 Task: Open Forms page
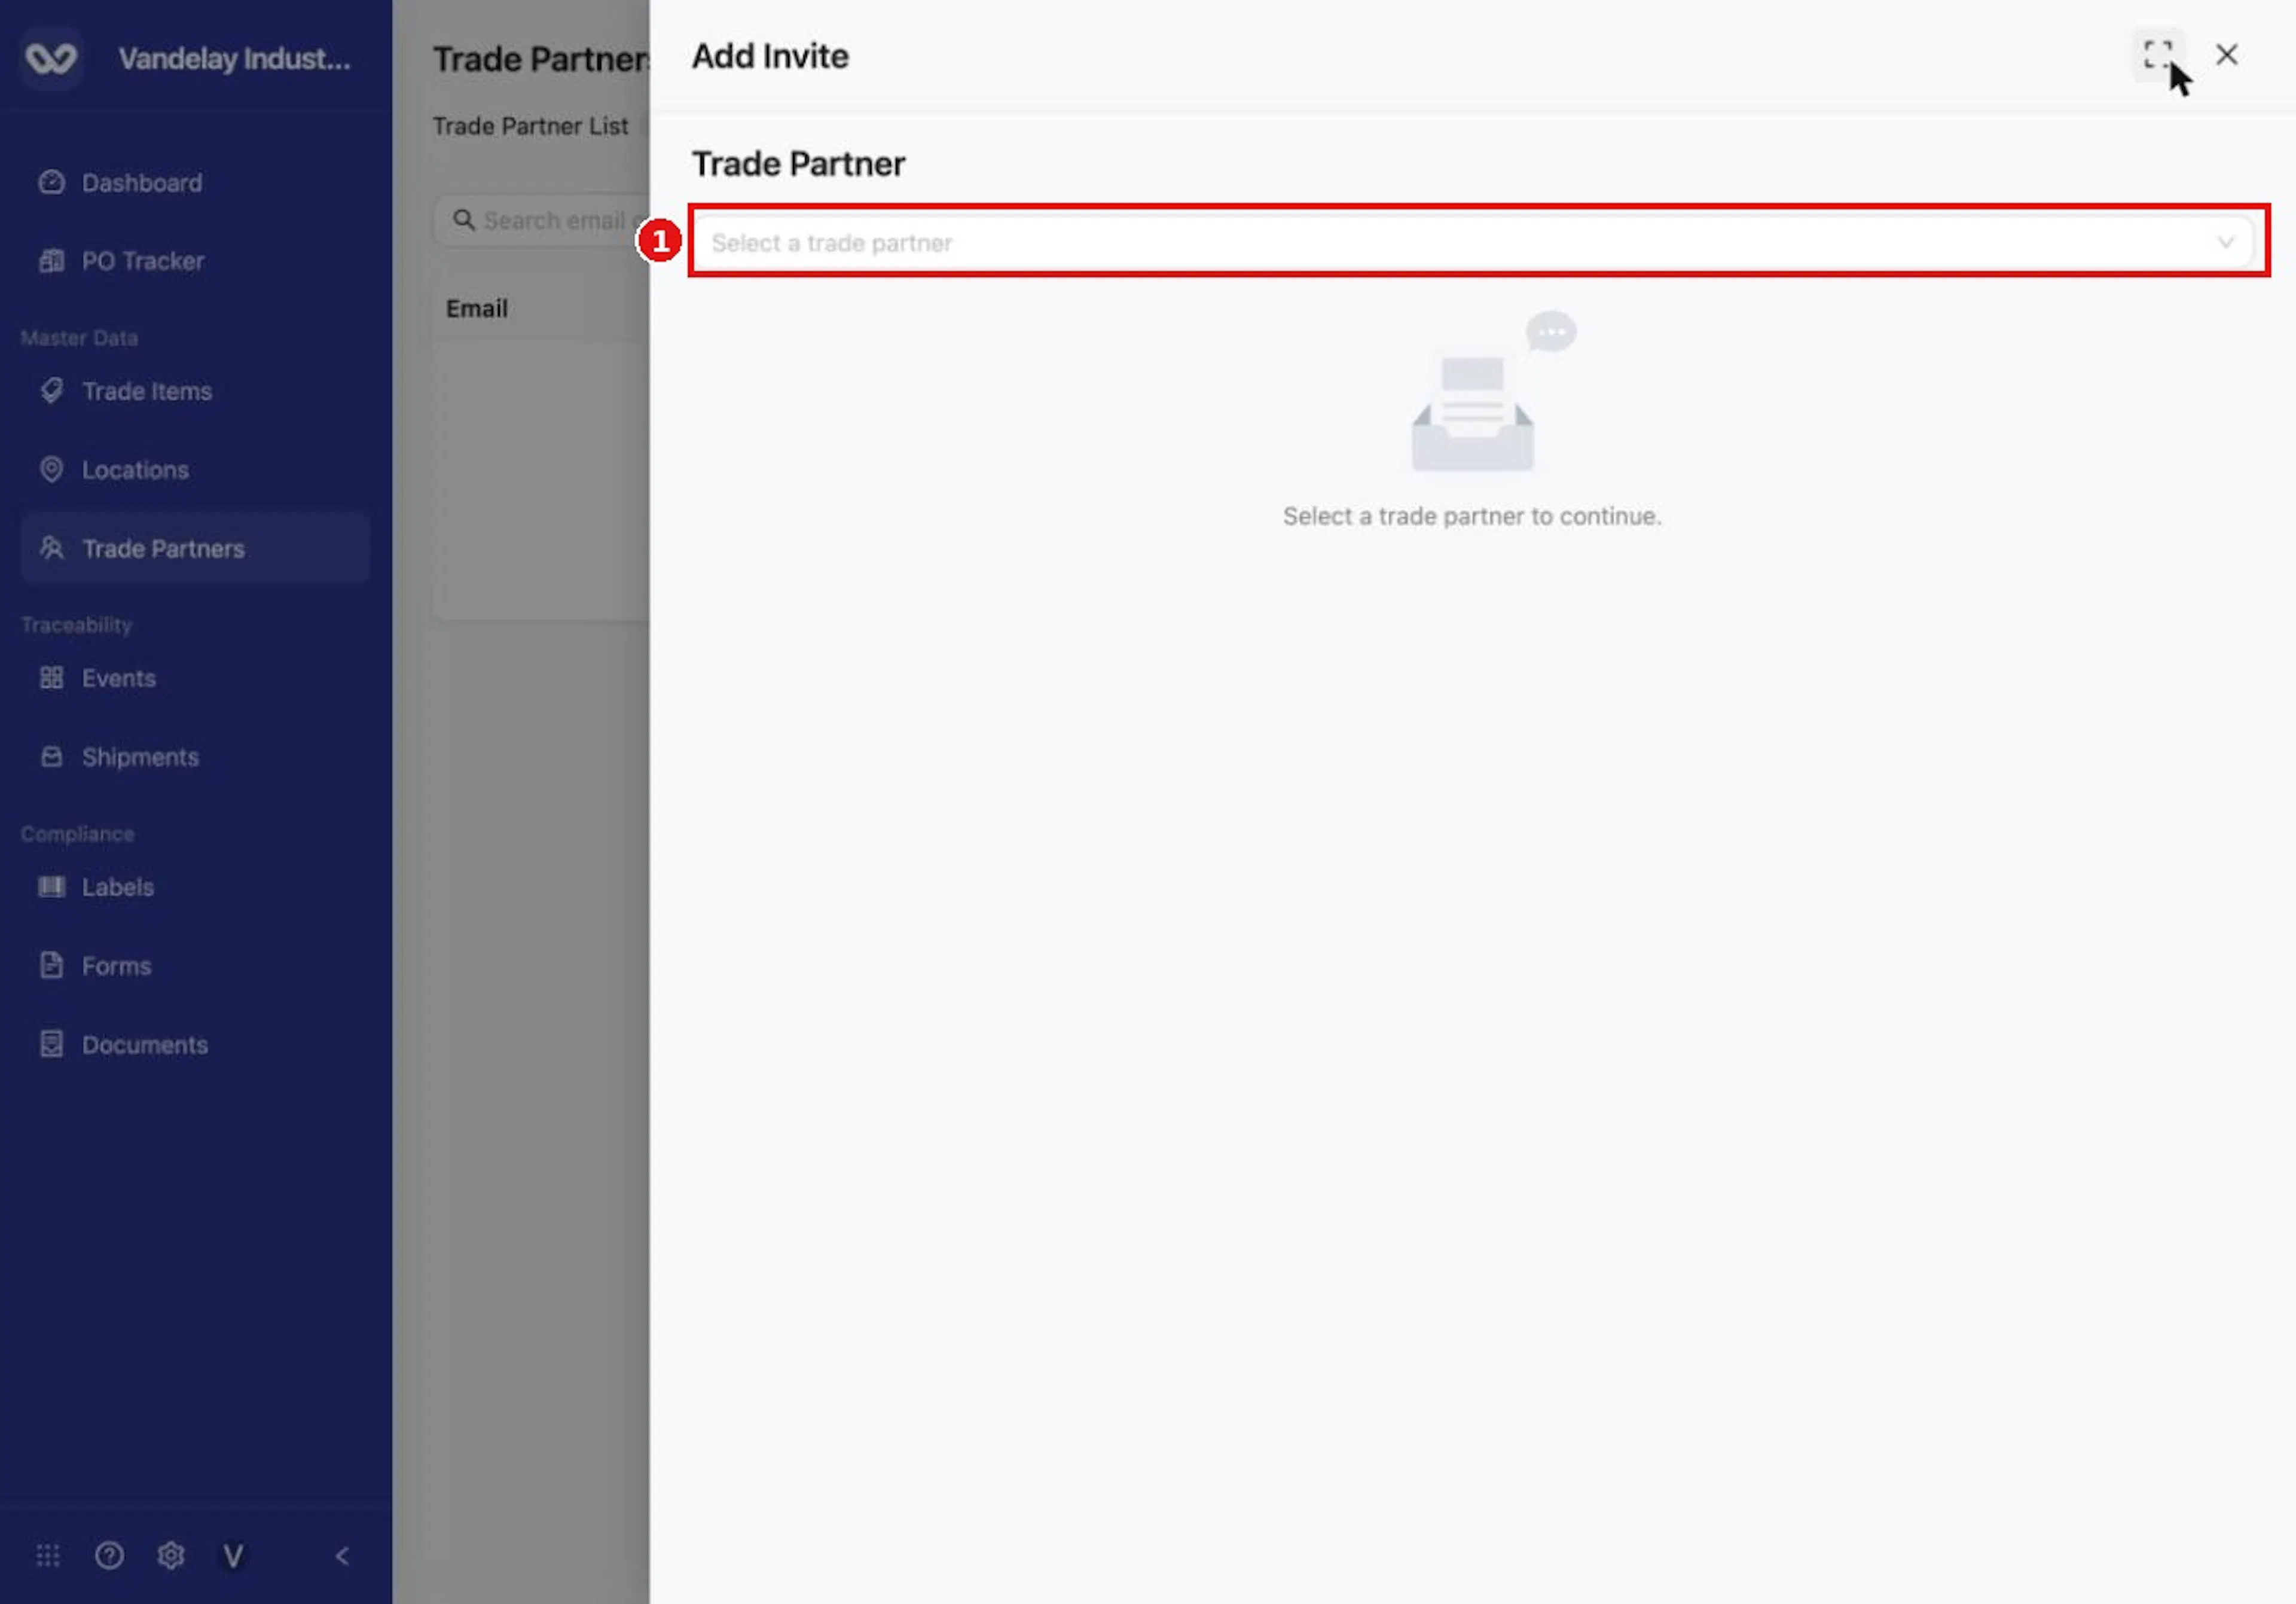pyautogui.click(x=195, y=966)
